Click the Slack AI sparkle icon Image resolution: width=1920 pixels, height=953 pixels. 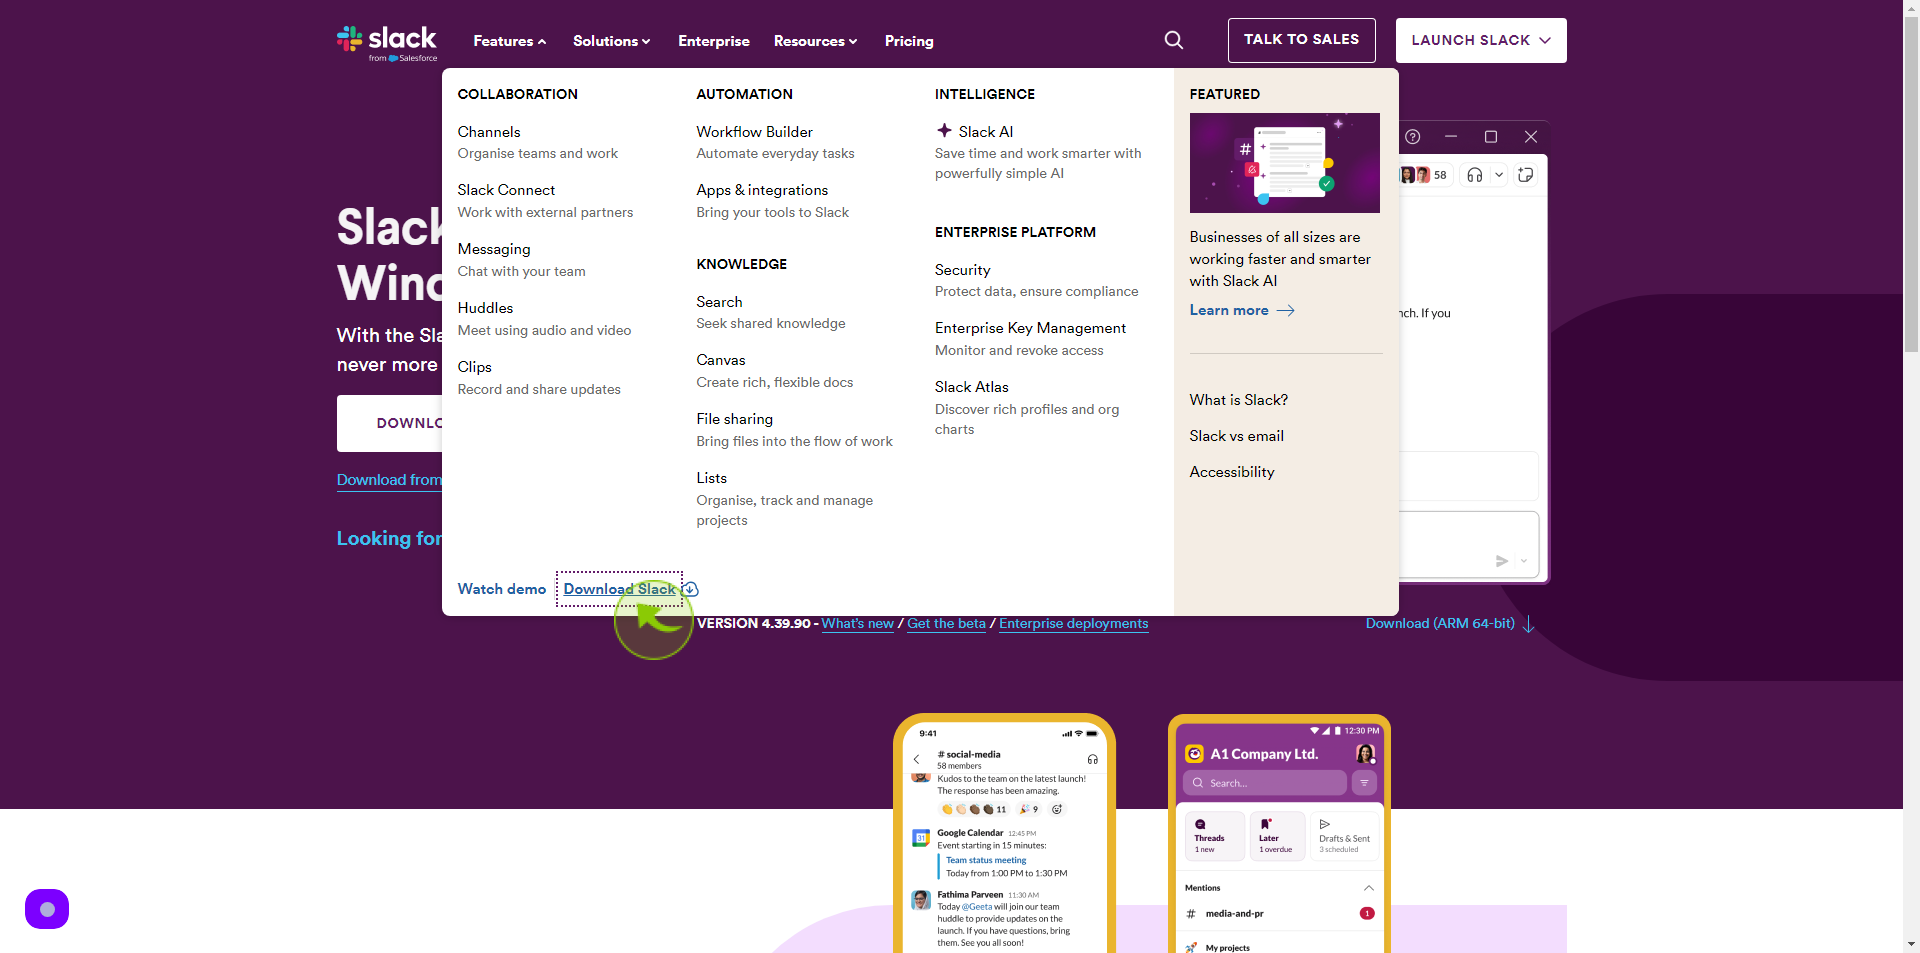[x=944, y=131]
